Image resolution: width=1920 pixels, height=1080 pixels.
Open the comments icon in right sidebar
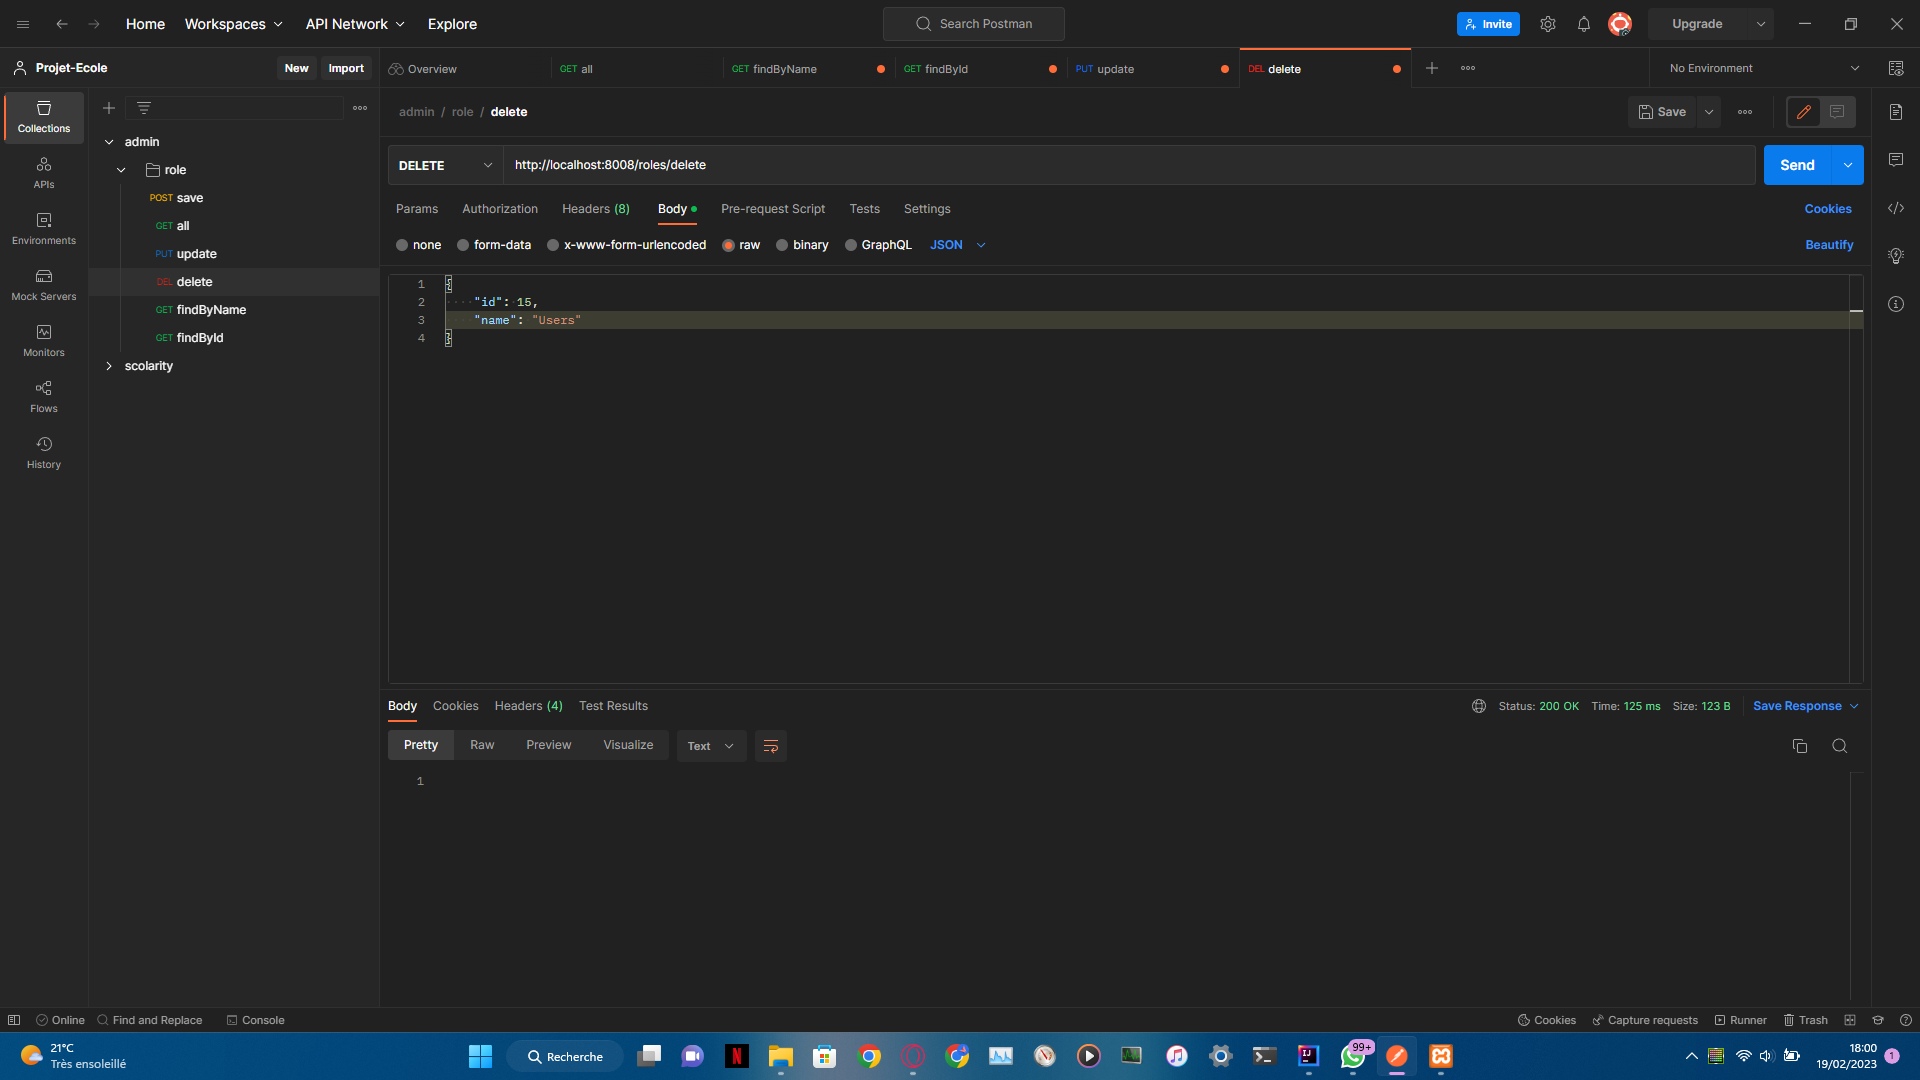tap(1896, 160)
